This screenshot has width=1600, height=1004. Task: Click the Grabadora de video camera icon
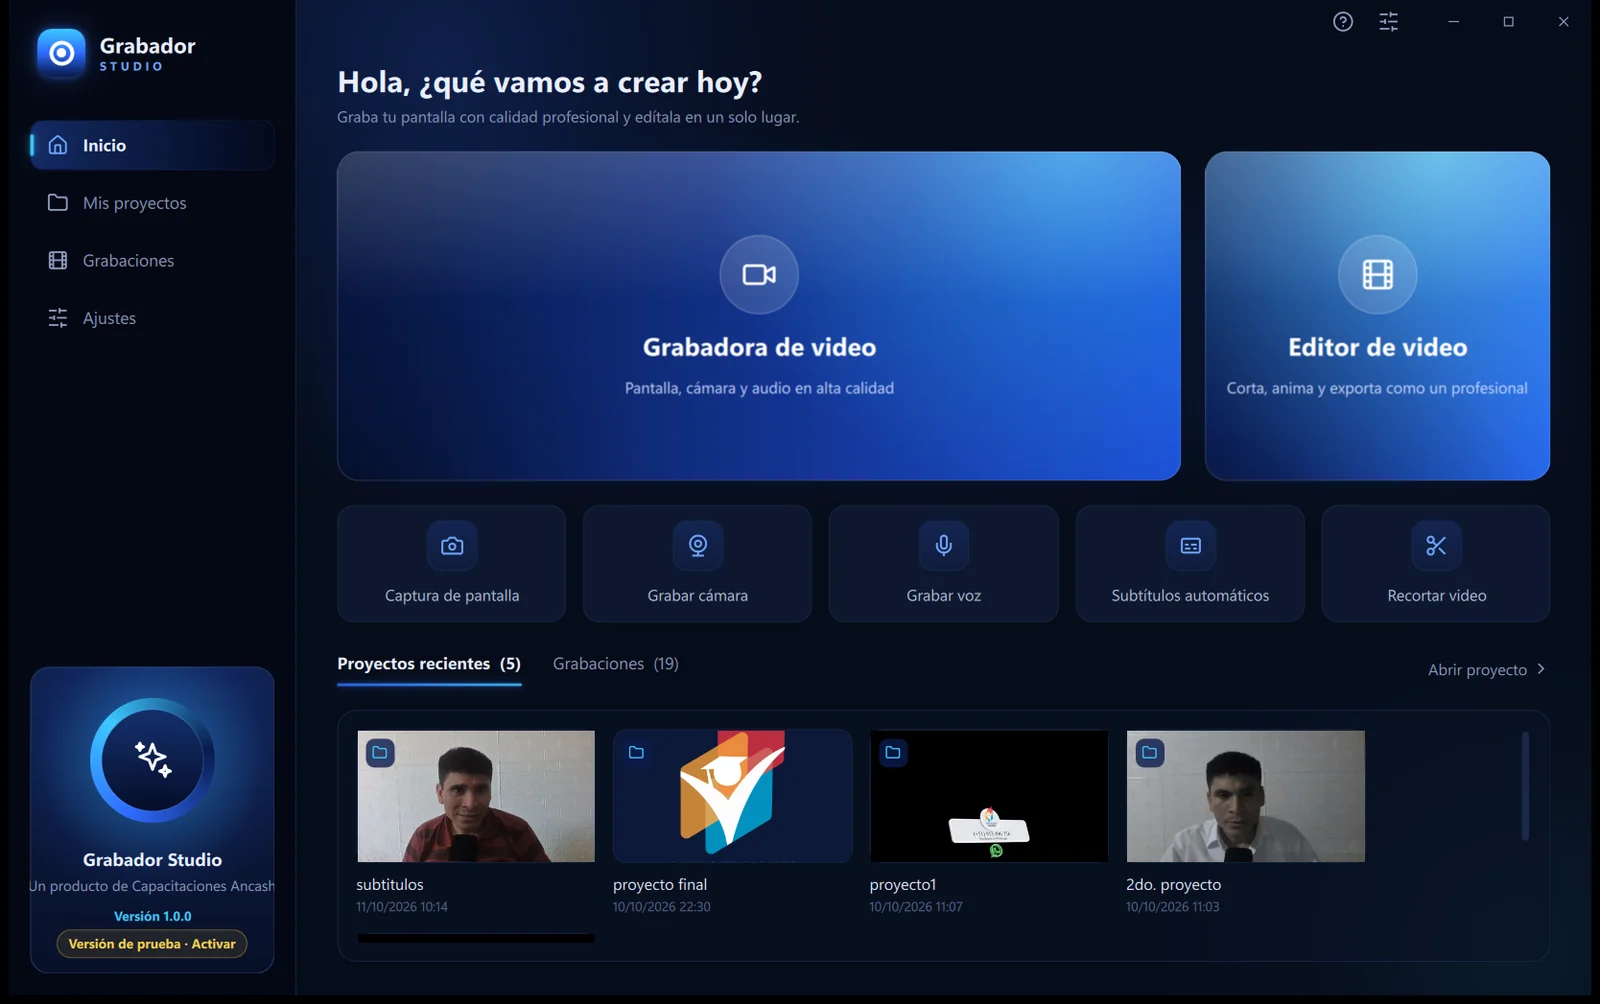759,274
